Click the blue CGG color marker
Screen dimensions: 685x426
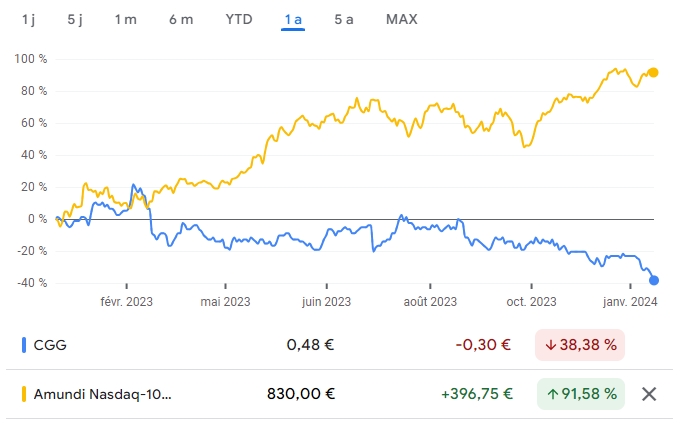coord(24,346)
